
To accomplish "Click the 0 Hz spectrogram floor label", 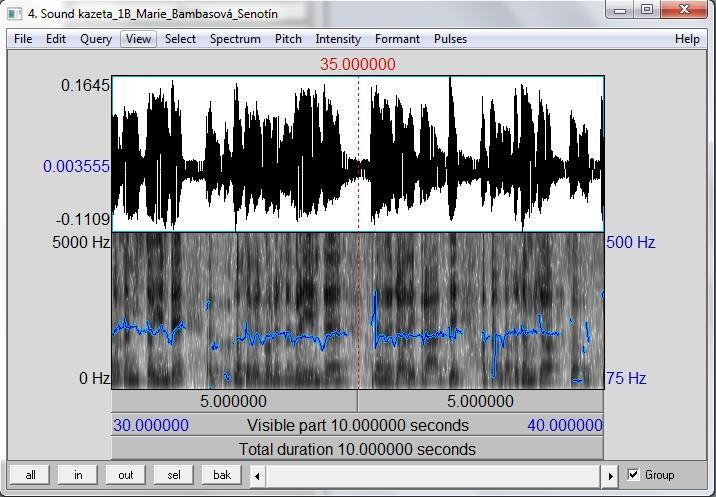I will coord(95,378).
